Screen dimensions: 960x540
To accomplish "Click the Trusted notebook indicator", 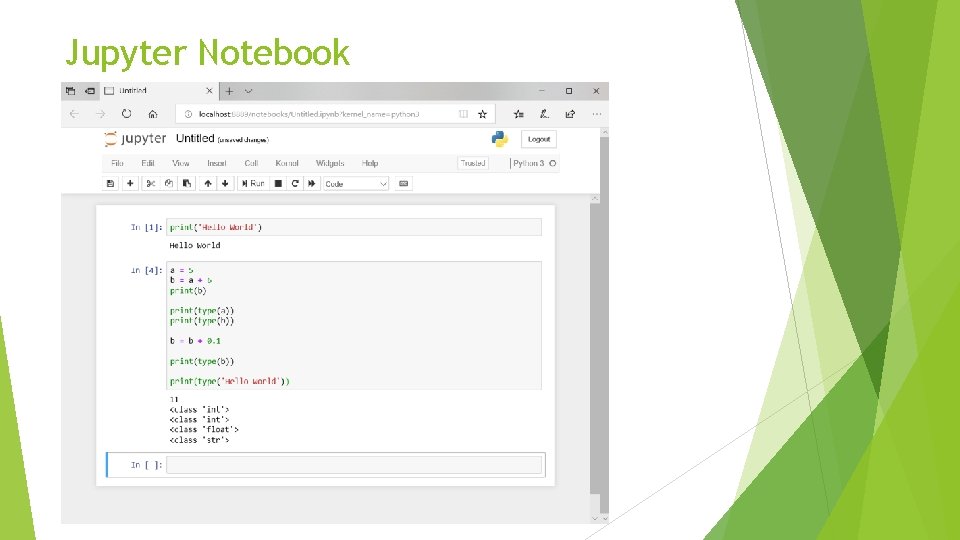I will pos(473,163).
